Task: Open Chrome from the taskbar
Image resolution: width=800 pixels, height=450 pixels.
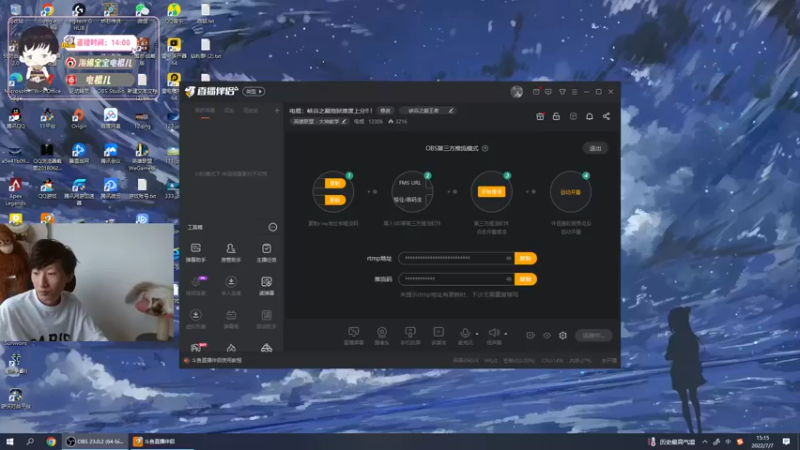Action: (x=51, y=442)
